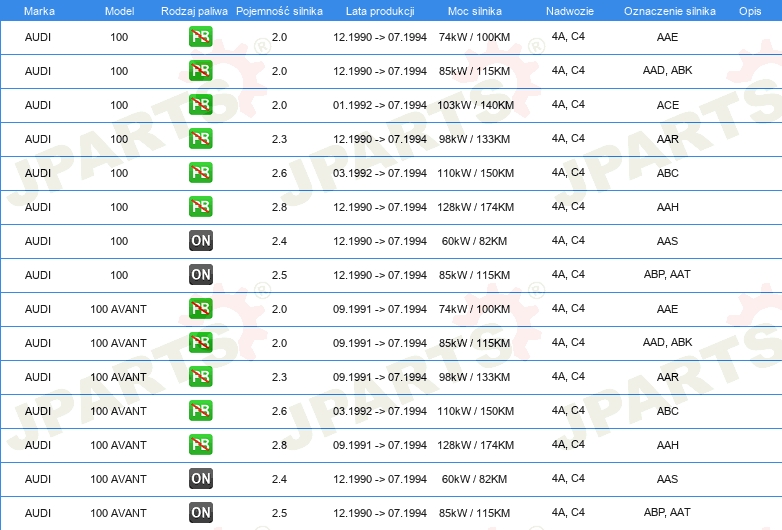Click the Nadwozie column header
The image size is (782, 530).
tap(570, 11)
